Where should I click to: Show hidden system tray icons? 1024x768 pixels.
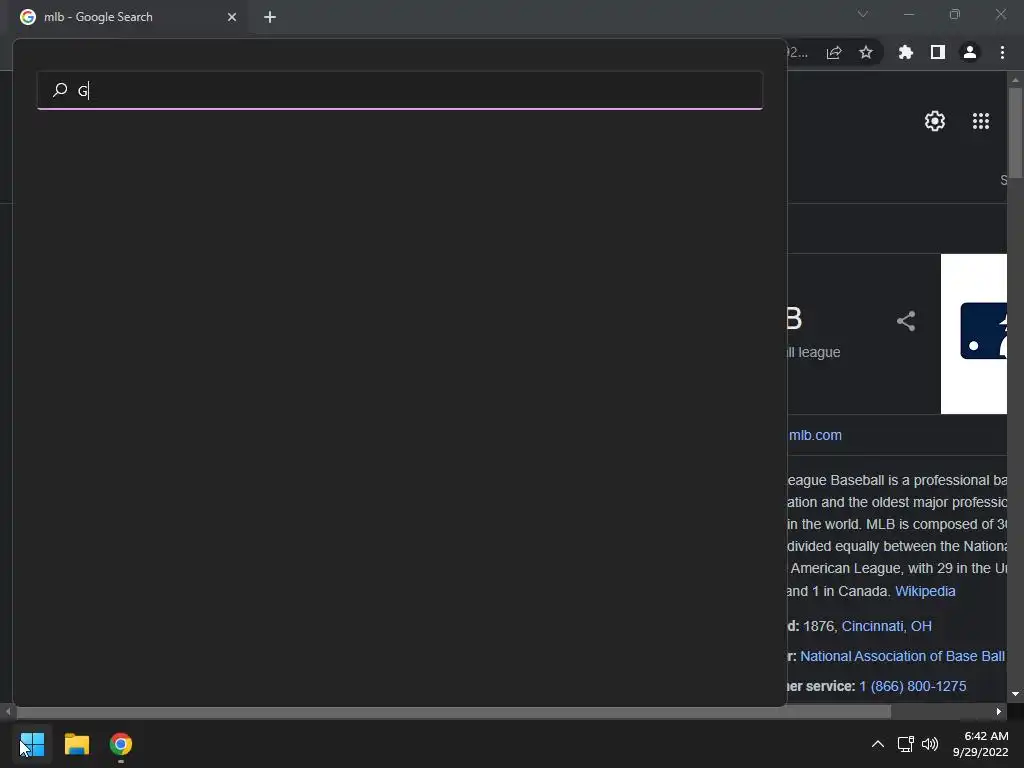click(878, 744)
